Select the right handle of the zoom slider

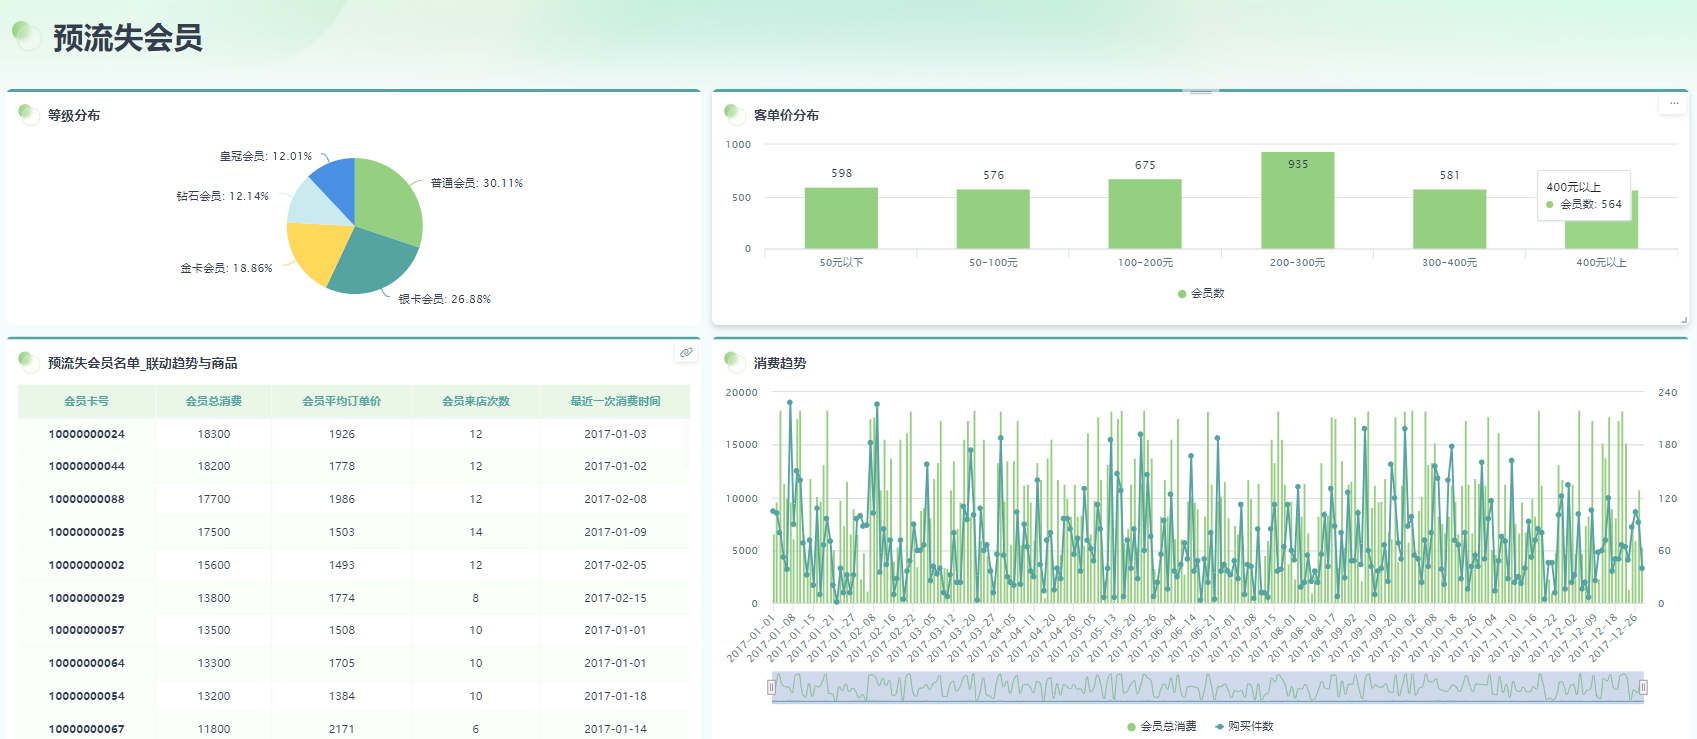(1643, 687)
